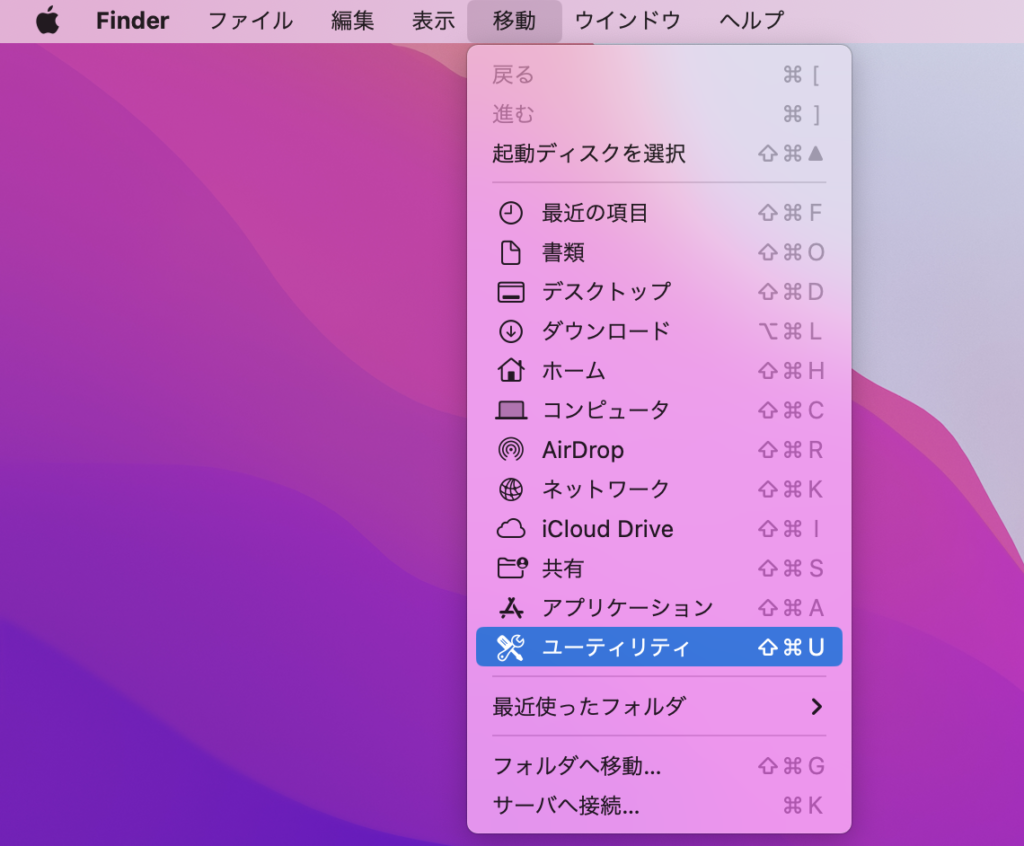This screenshot has height=846, width=1024.
Task: Click the globe icon beside ネットワーク
Action: [x=510, y=489]
